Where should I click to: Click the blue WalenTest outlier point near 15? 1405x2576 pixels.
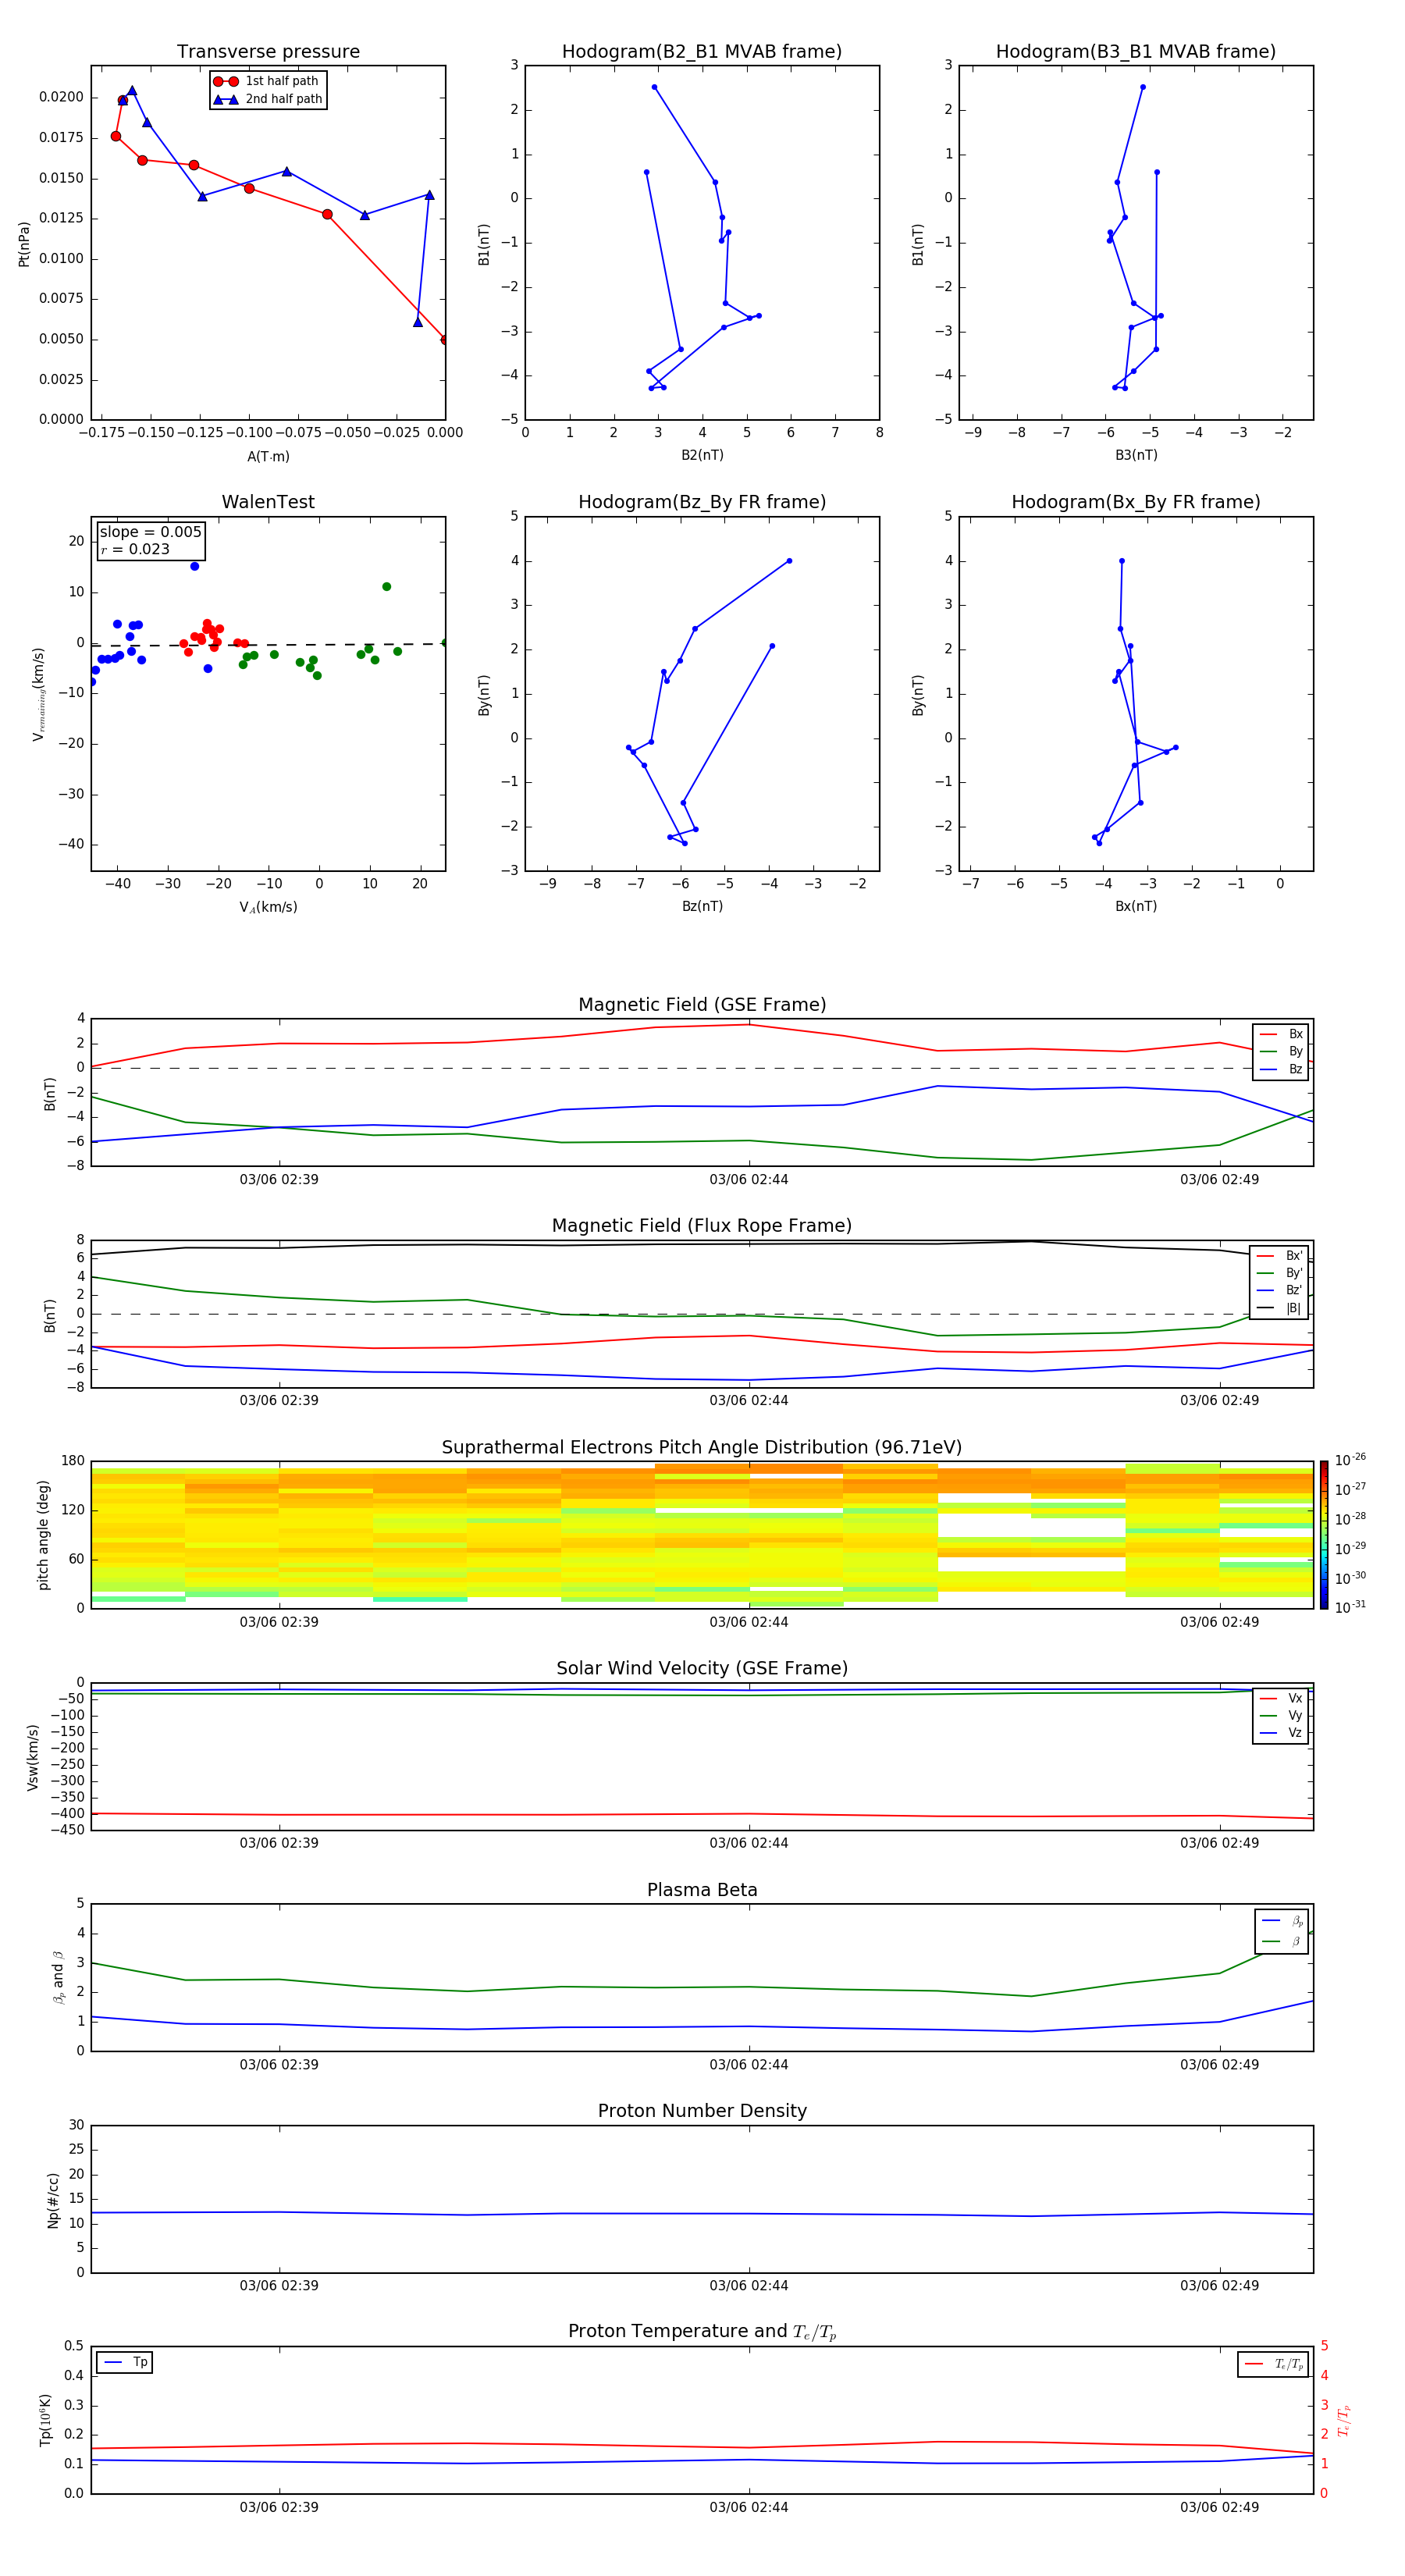click(195, 566)
